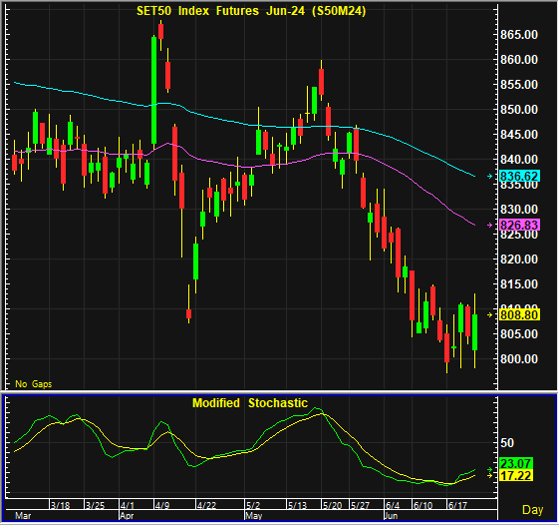Click the 50 level on stochastic axis
Image resolution: width=559 pixels, height=525 pixels.
(507, 443)
